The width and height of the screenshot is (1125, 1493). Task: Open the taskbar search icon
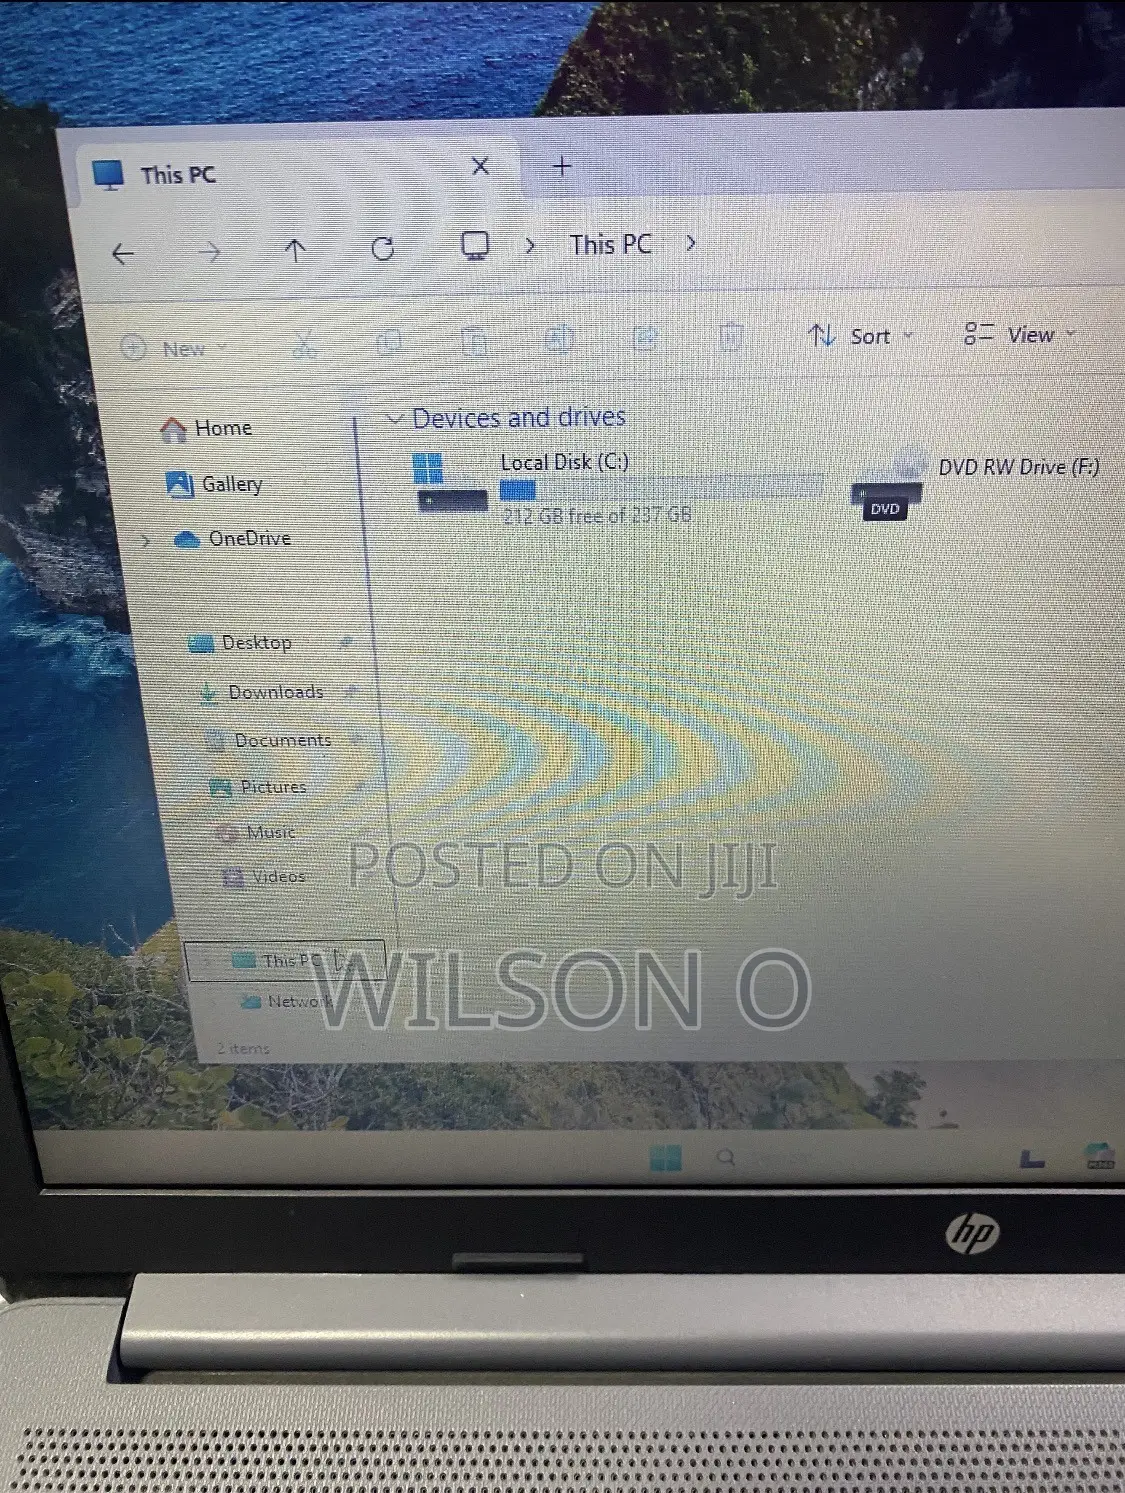(727, 1157)
